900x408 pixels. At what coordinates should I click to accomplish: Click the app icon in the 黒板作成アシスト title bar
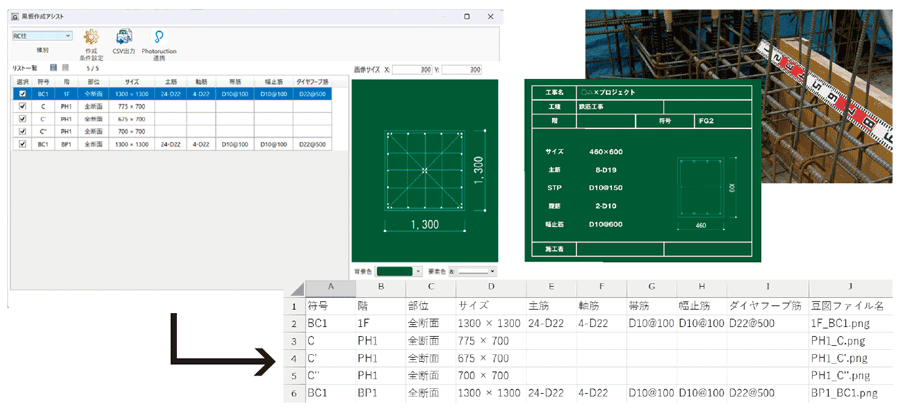coord(15,17)
